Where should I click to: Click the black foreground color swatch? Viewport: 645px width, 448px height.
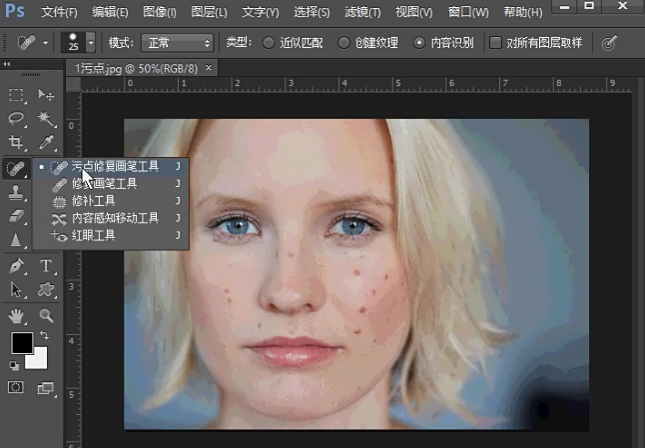click(21, 342)
